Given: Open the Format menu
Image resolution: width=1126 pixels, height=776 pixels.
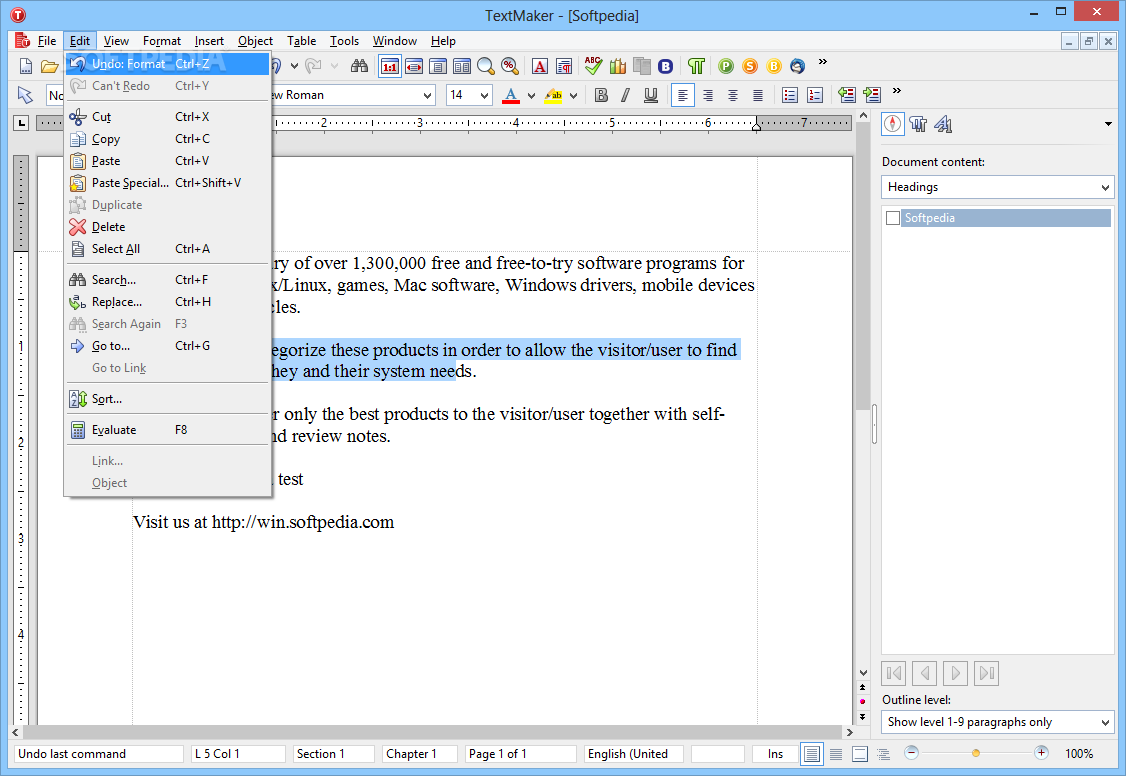Looking at the screenshot, I should (162, 41).
